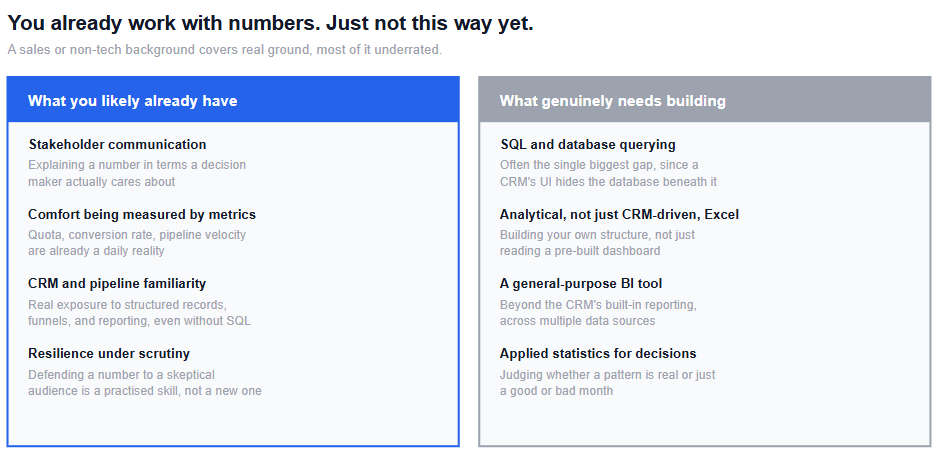Click the pre-built dashboard description text
The image size is (940, 452).
click(x=598, y=243)
